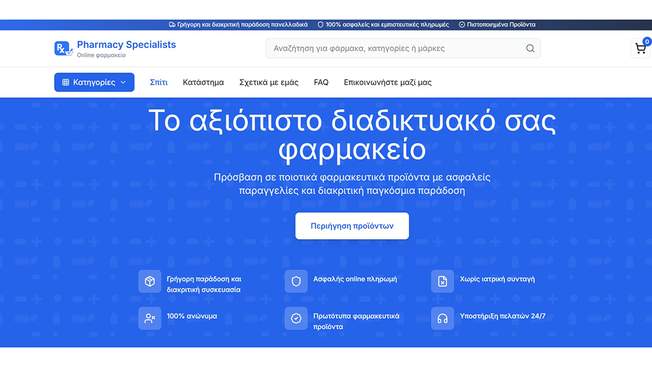Open the Κατάστημα menu item
The width and height of the screenshot is (652, 367).
[x=203, y=82]
